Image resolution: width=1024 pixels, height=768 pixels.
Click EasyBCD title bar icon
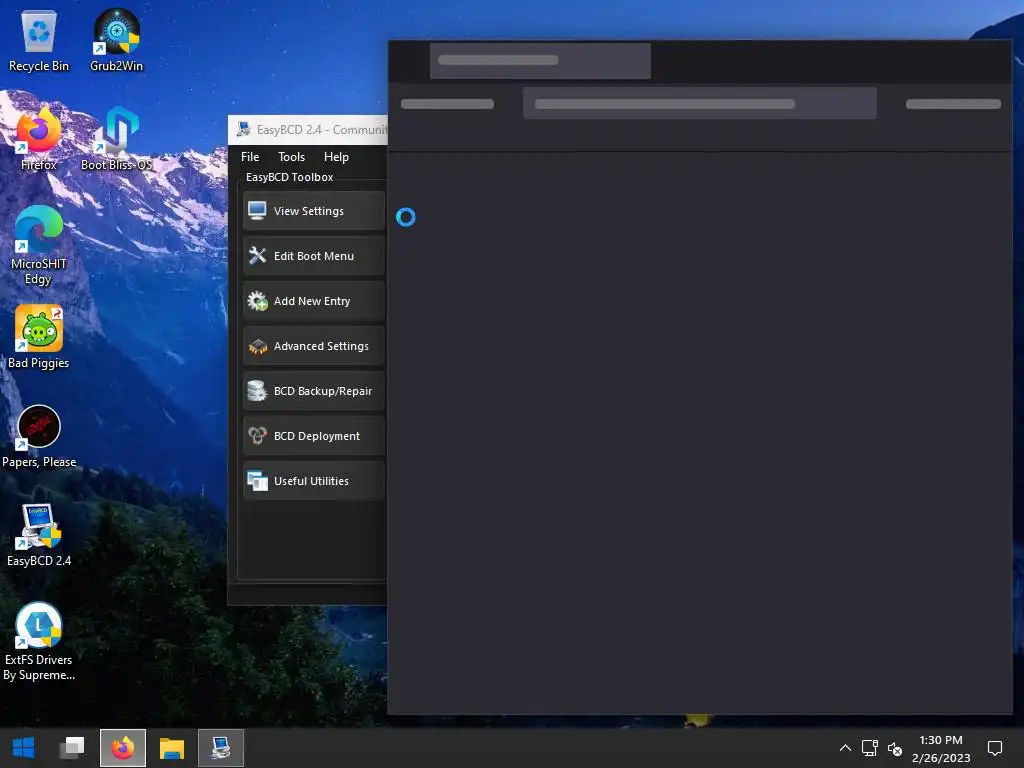click(x=244, y=129)
